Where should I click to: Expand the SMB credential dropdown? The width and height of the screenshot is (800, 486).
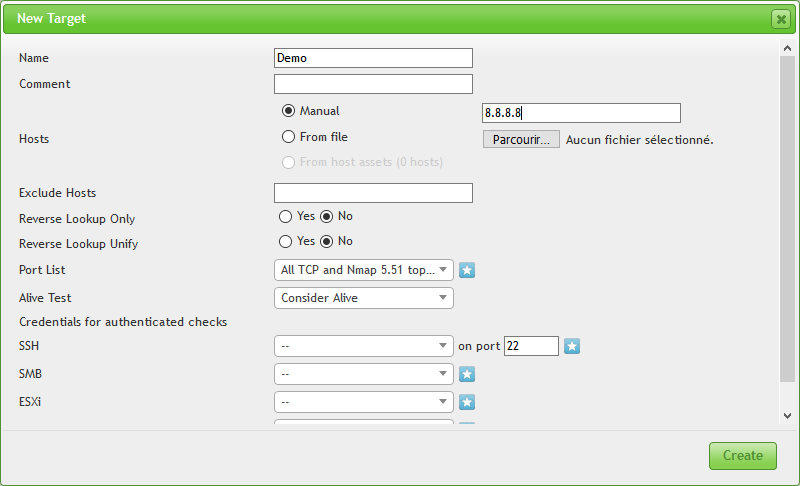point(363,374)
